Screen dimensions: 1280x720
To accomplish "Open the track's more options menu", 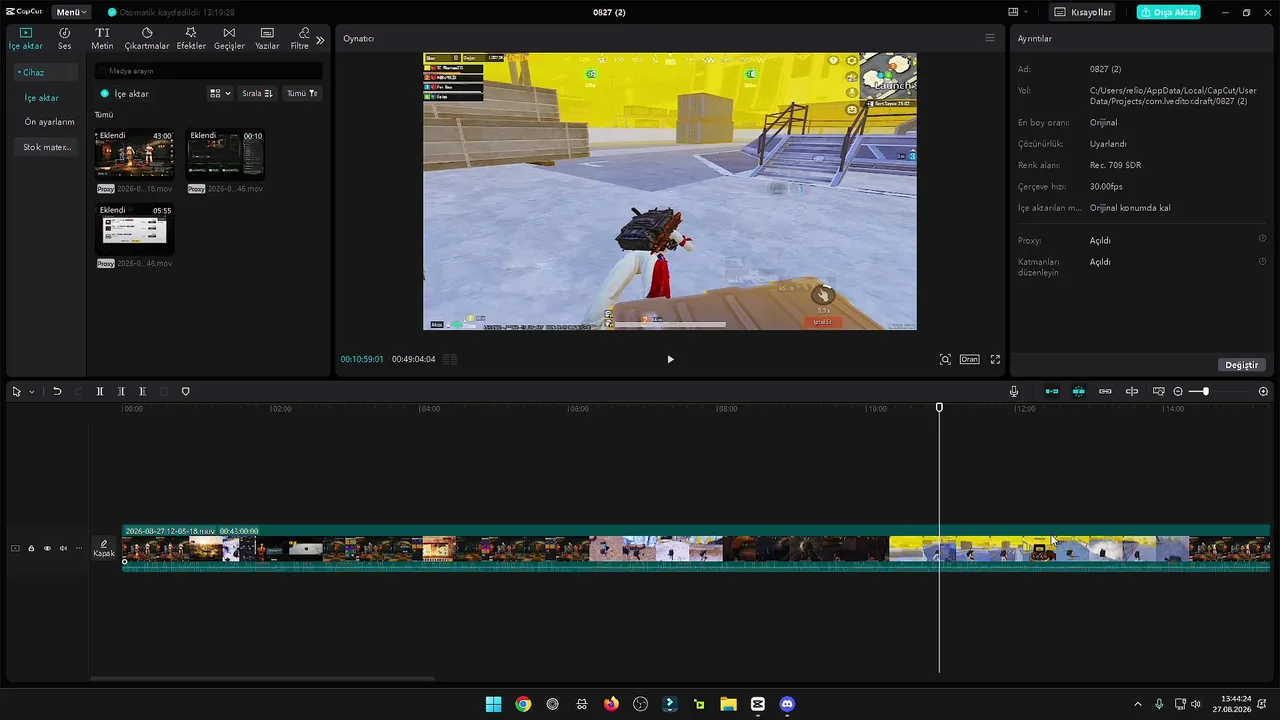I will (79, 548).
